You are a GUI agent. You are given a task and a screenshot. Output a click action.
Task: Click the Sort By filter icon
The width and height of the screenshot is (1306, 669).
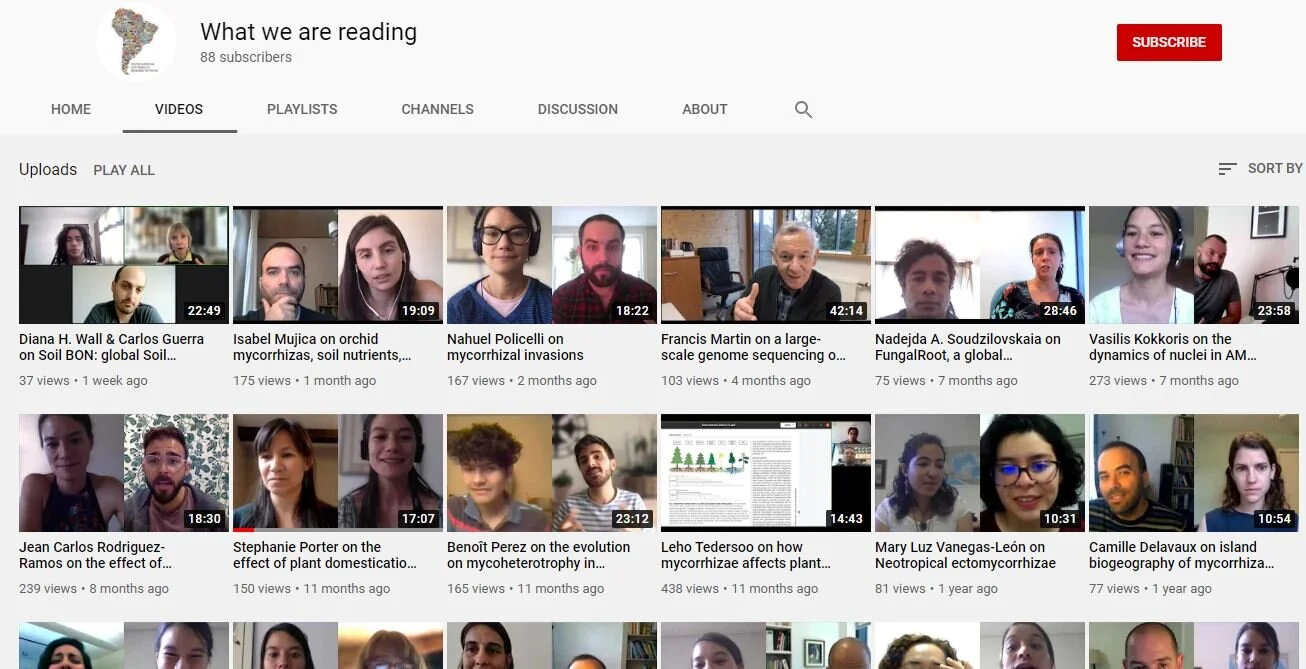tap(1226, 168)
